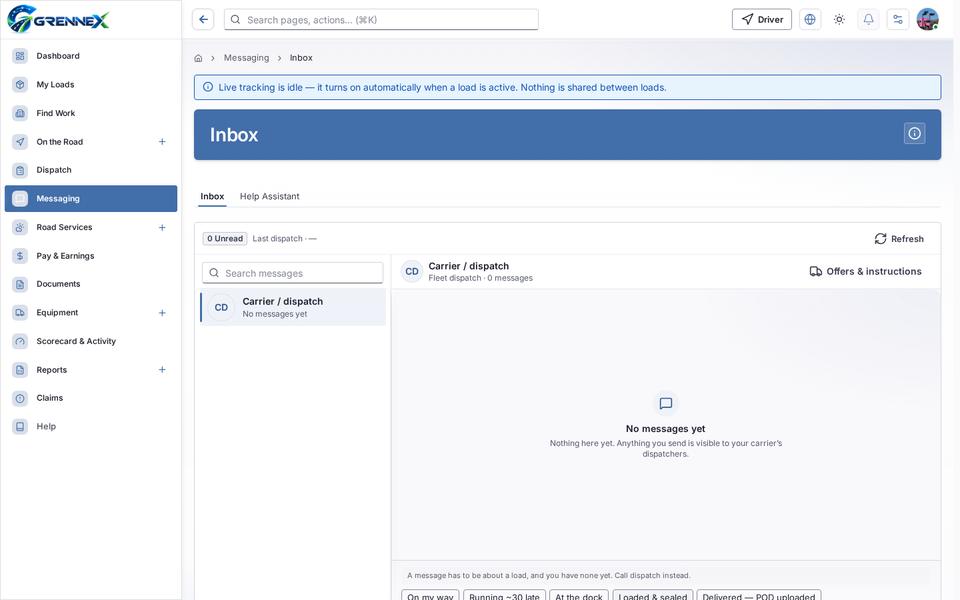Image resolution: width=960 pixels, height=600 pixels.
Task: Send the "On my way" quick reply
Action: coord(430,595)
